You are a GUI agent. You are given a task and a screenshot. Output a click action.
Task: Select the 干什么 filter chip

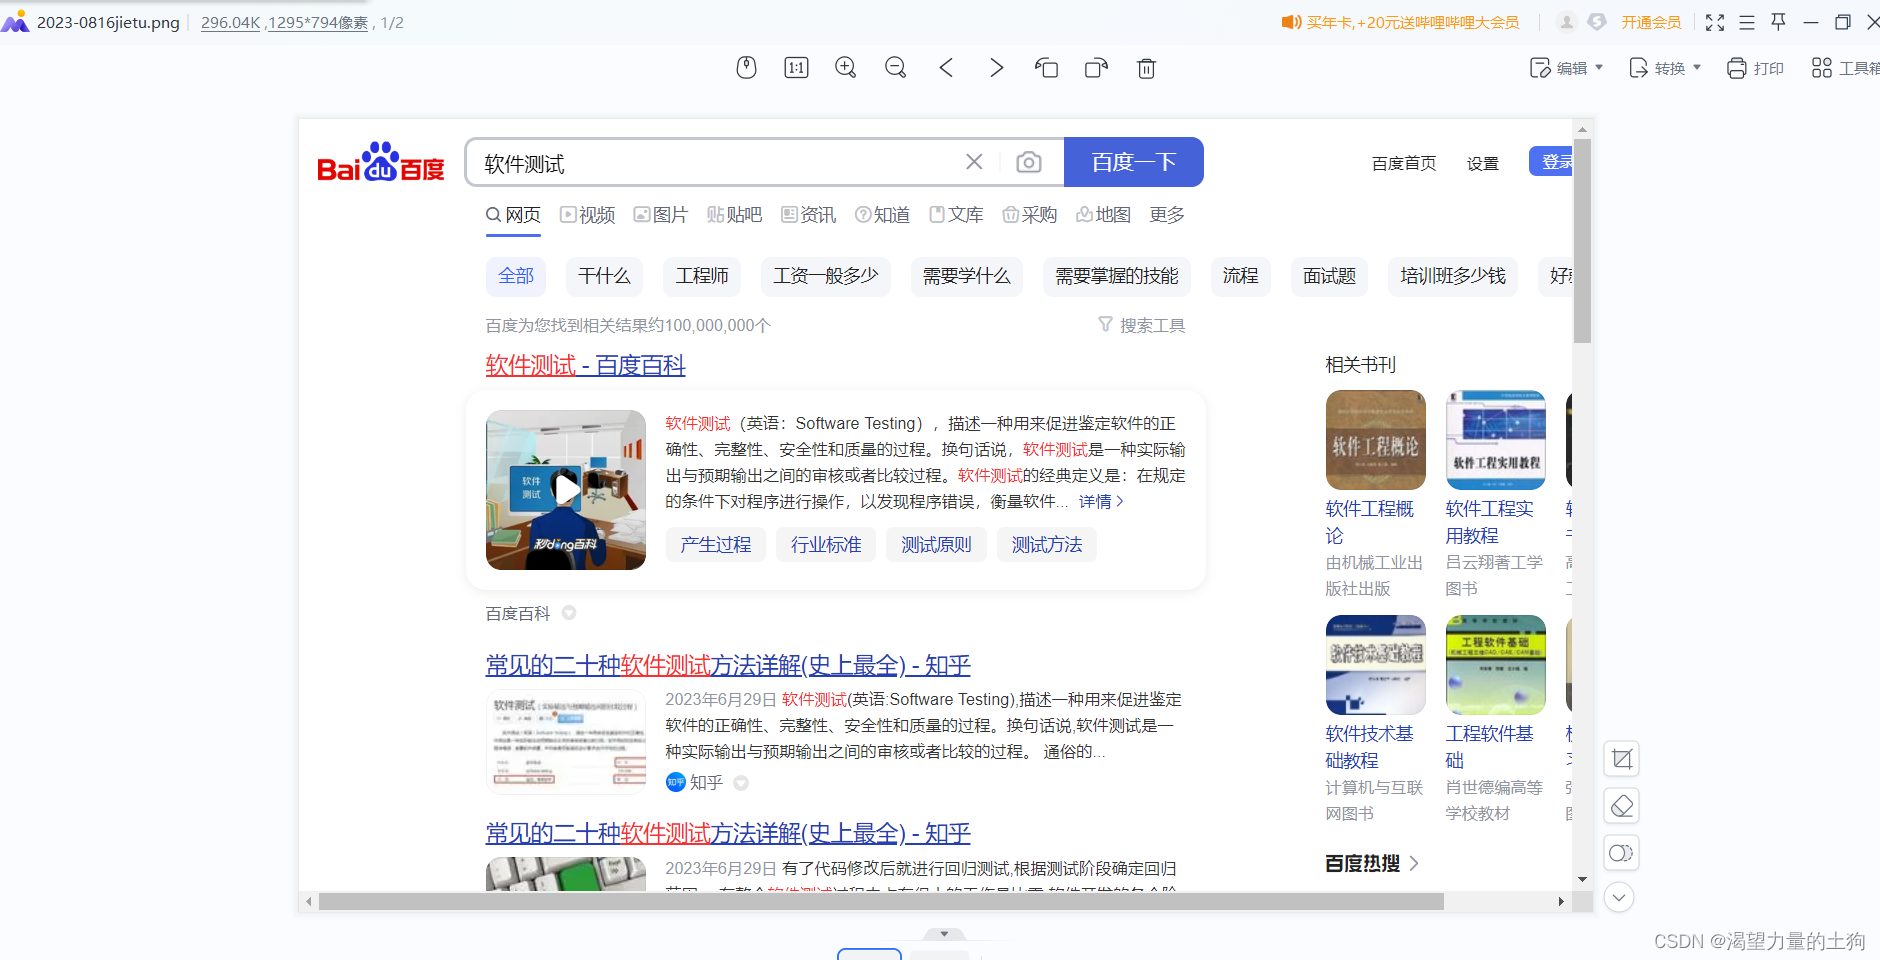pos(604,276)
